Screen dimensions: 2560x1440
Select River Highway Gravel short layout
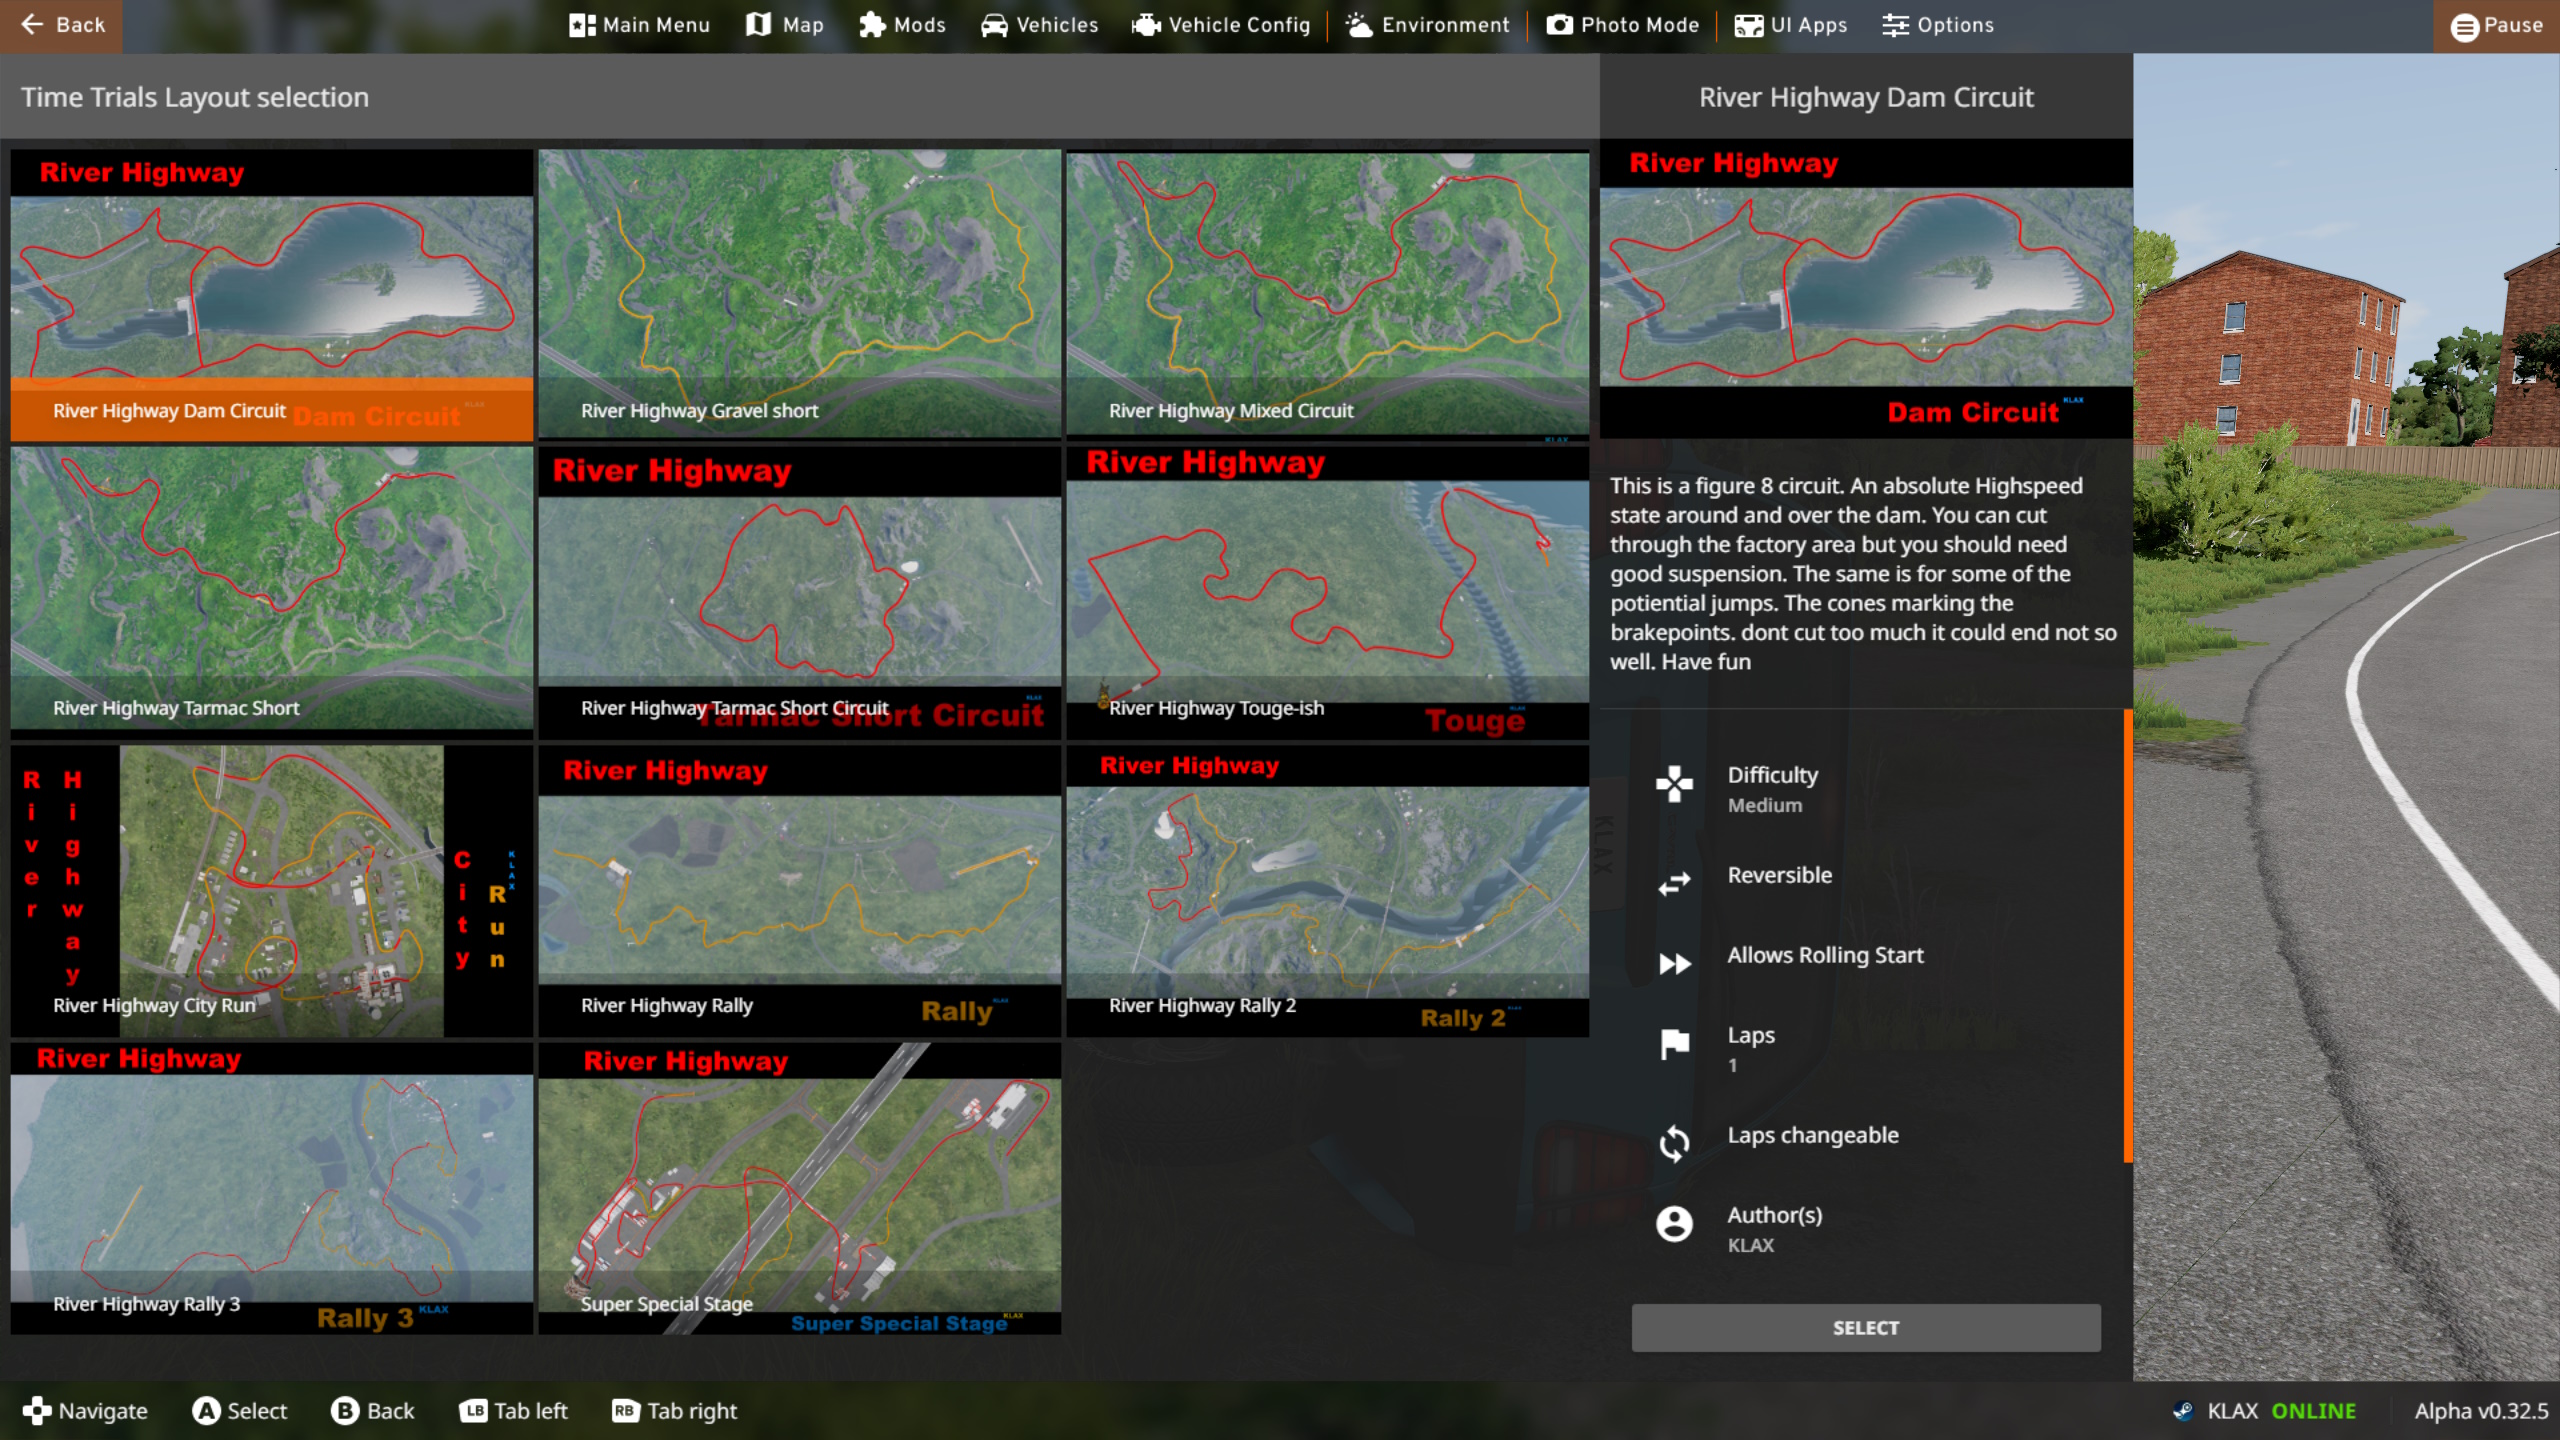click(x=799, y=293)
